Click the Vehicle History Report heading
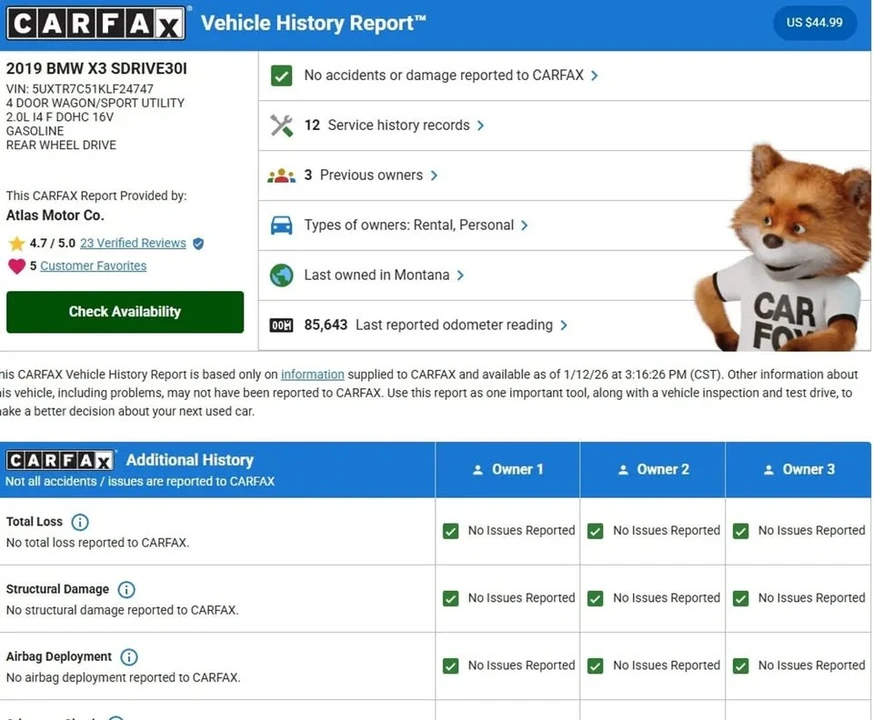Image resolution: width=873 pixels, height=720 pixels. [x=313, y=23]
